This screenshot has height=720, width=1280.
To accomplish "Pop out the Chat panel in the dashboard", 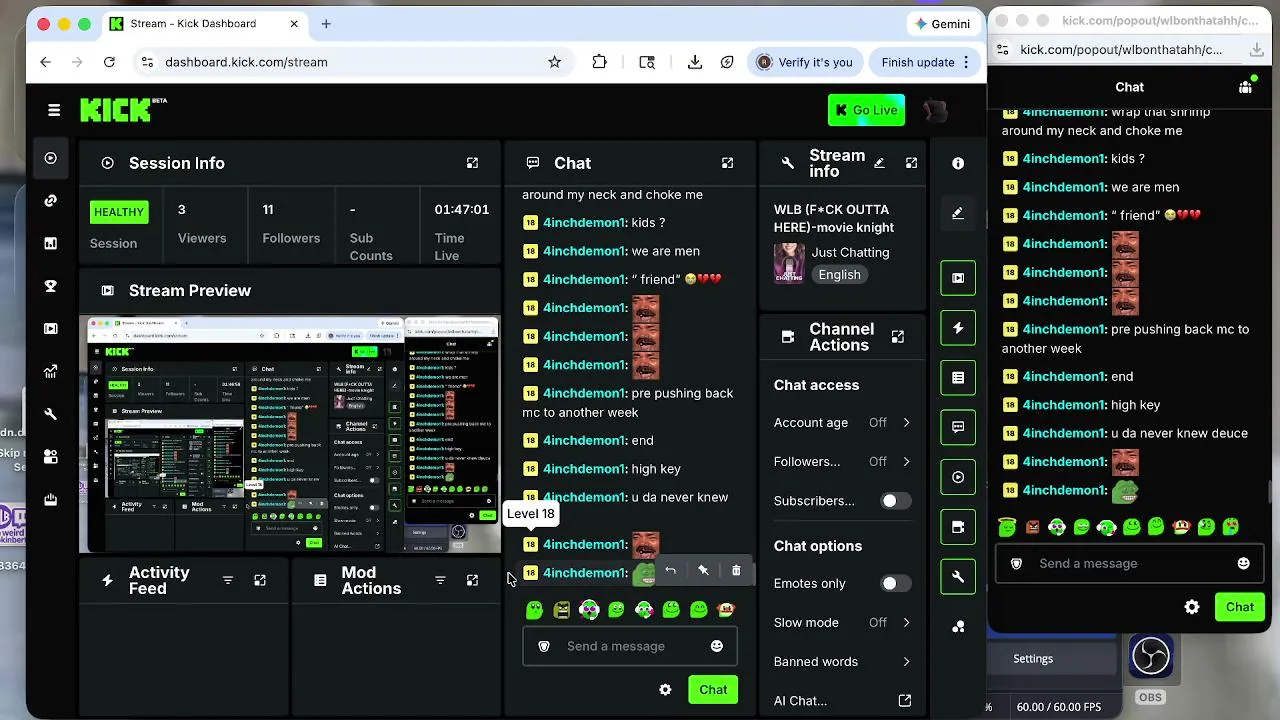I will tap(727, 163).
